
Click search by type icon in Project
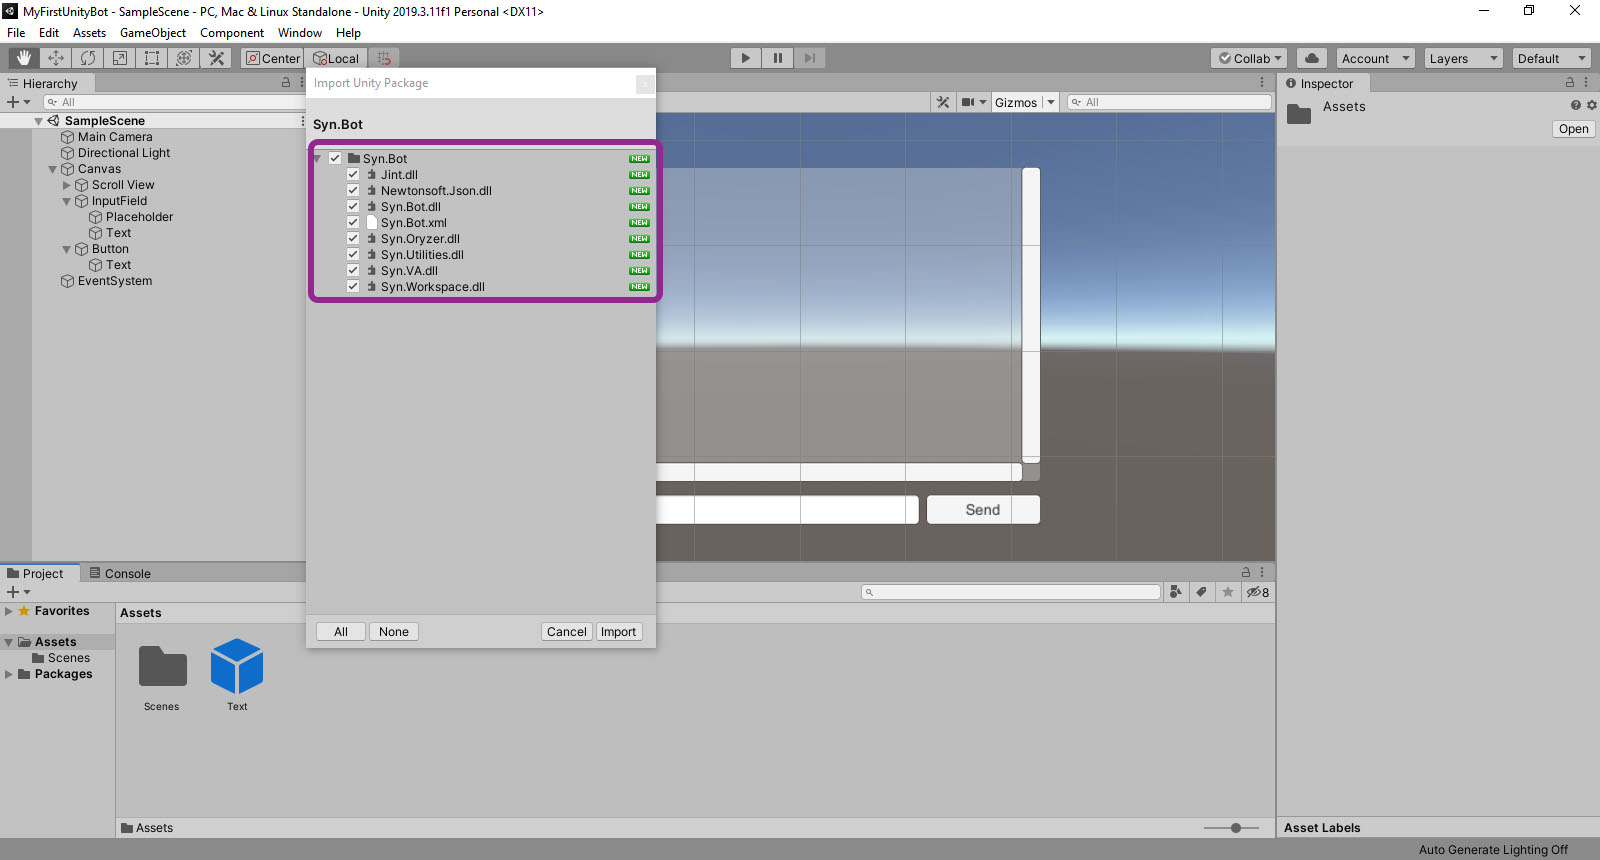click(1176, 592)
